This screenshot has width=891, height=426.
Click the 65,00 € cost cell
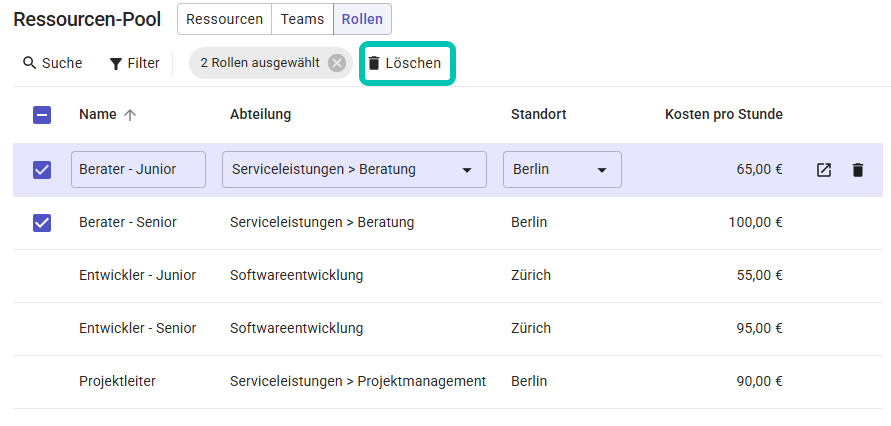click(x=759, y=169)
